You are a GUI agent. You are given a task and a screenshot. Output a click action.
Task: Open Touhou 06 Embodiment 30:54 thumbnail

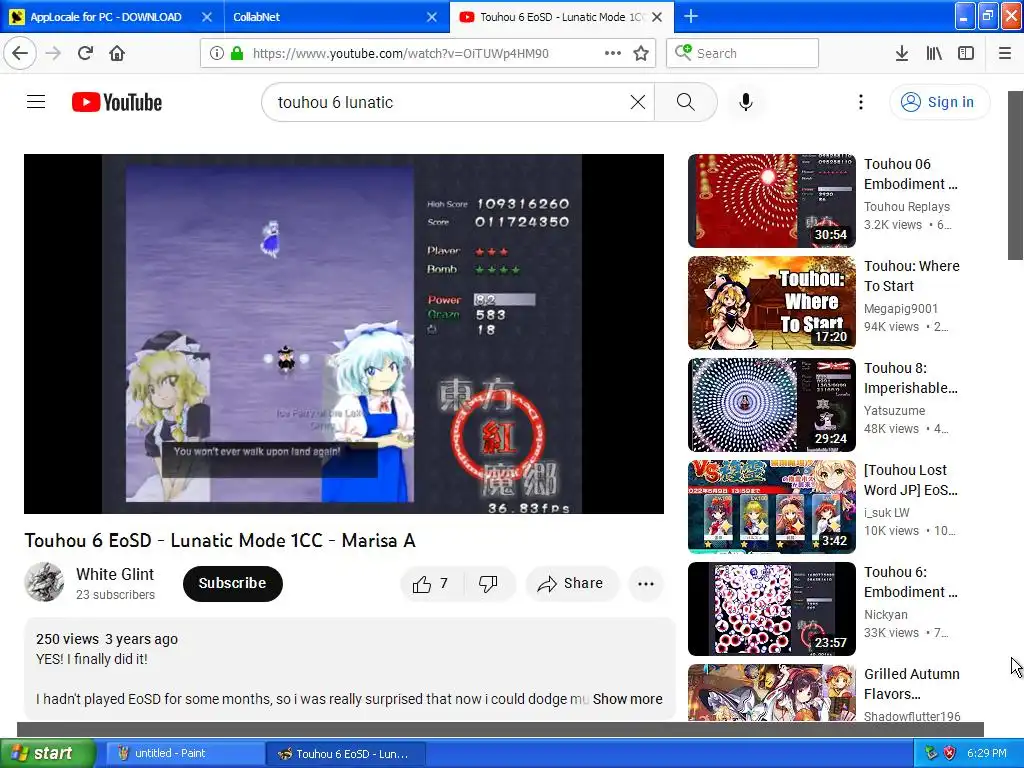(772, 201)
